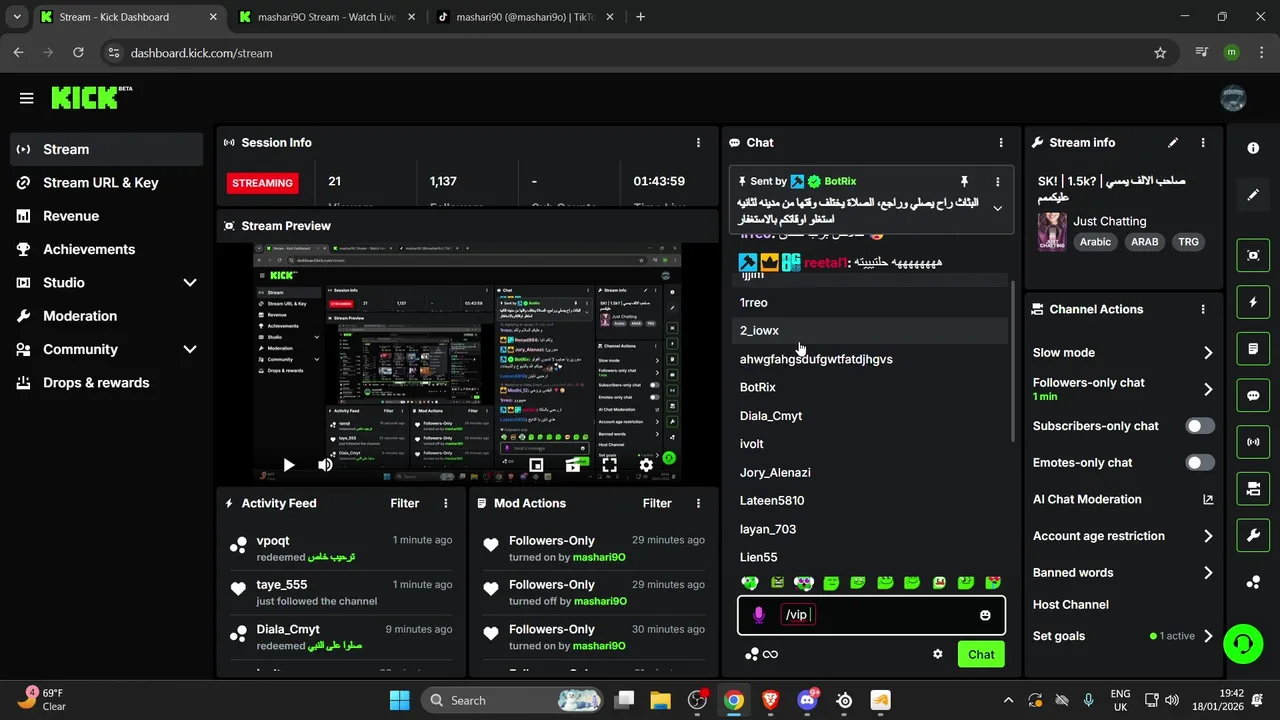This screenshot has height=720, width=1280.
Task: Open chat settings gear icon
Action: coord(938,654)
